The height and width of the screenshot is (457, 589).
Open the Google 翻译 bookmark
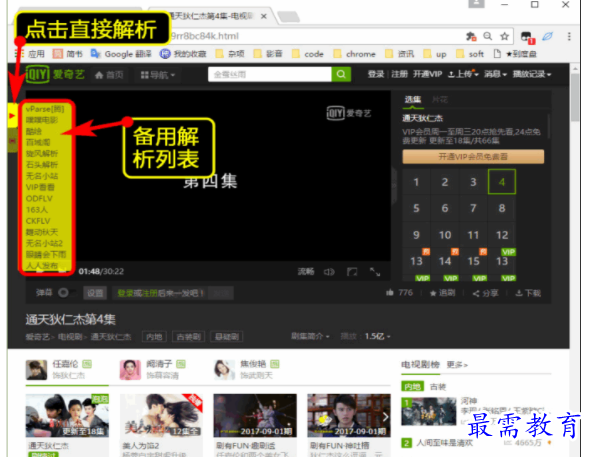(x=121, y=54)
